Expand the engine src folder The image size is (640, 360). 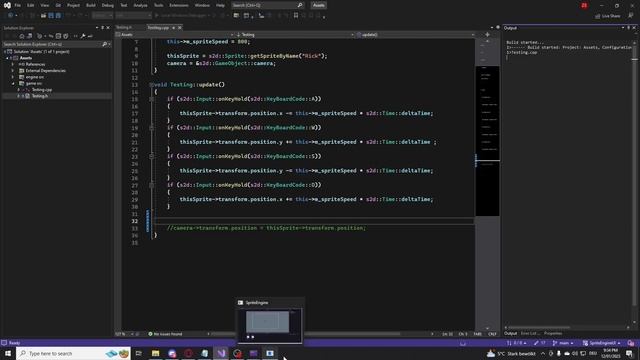click(x=13, y=77)
